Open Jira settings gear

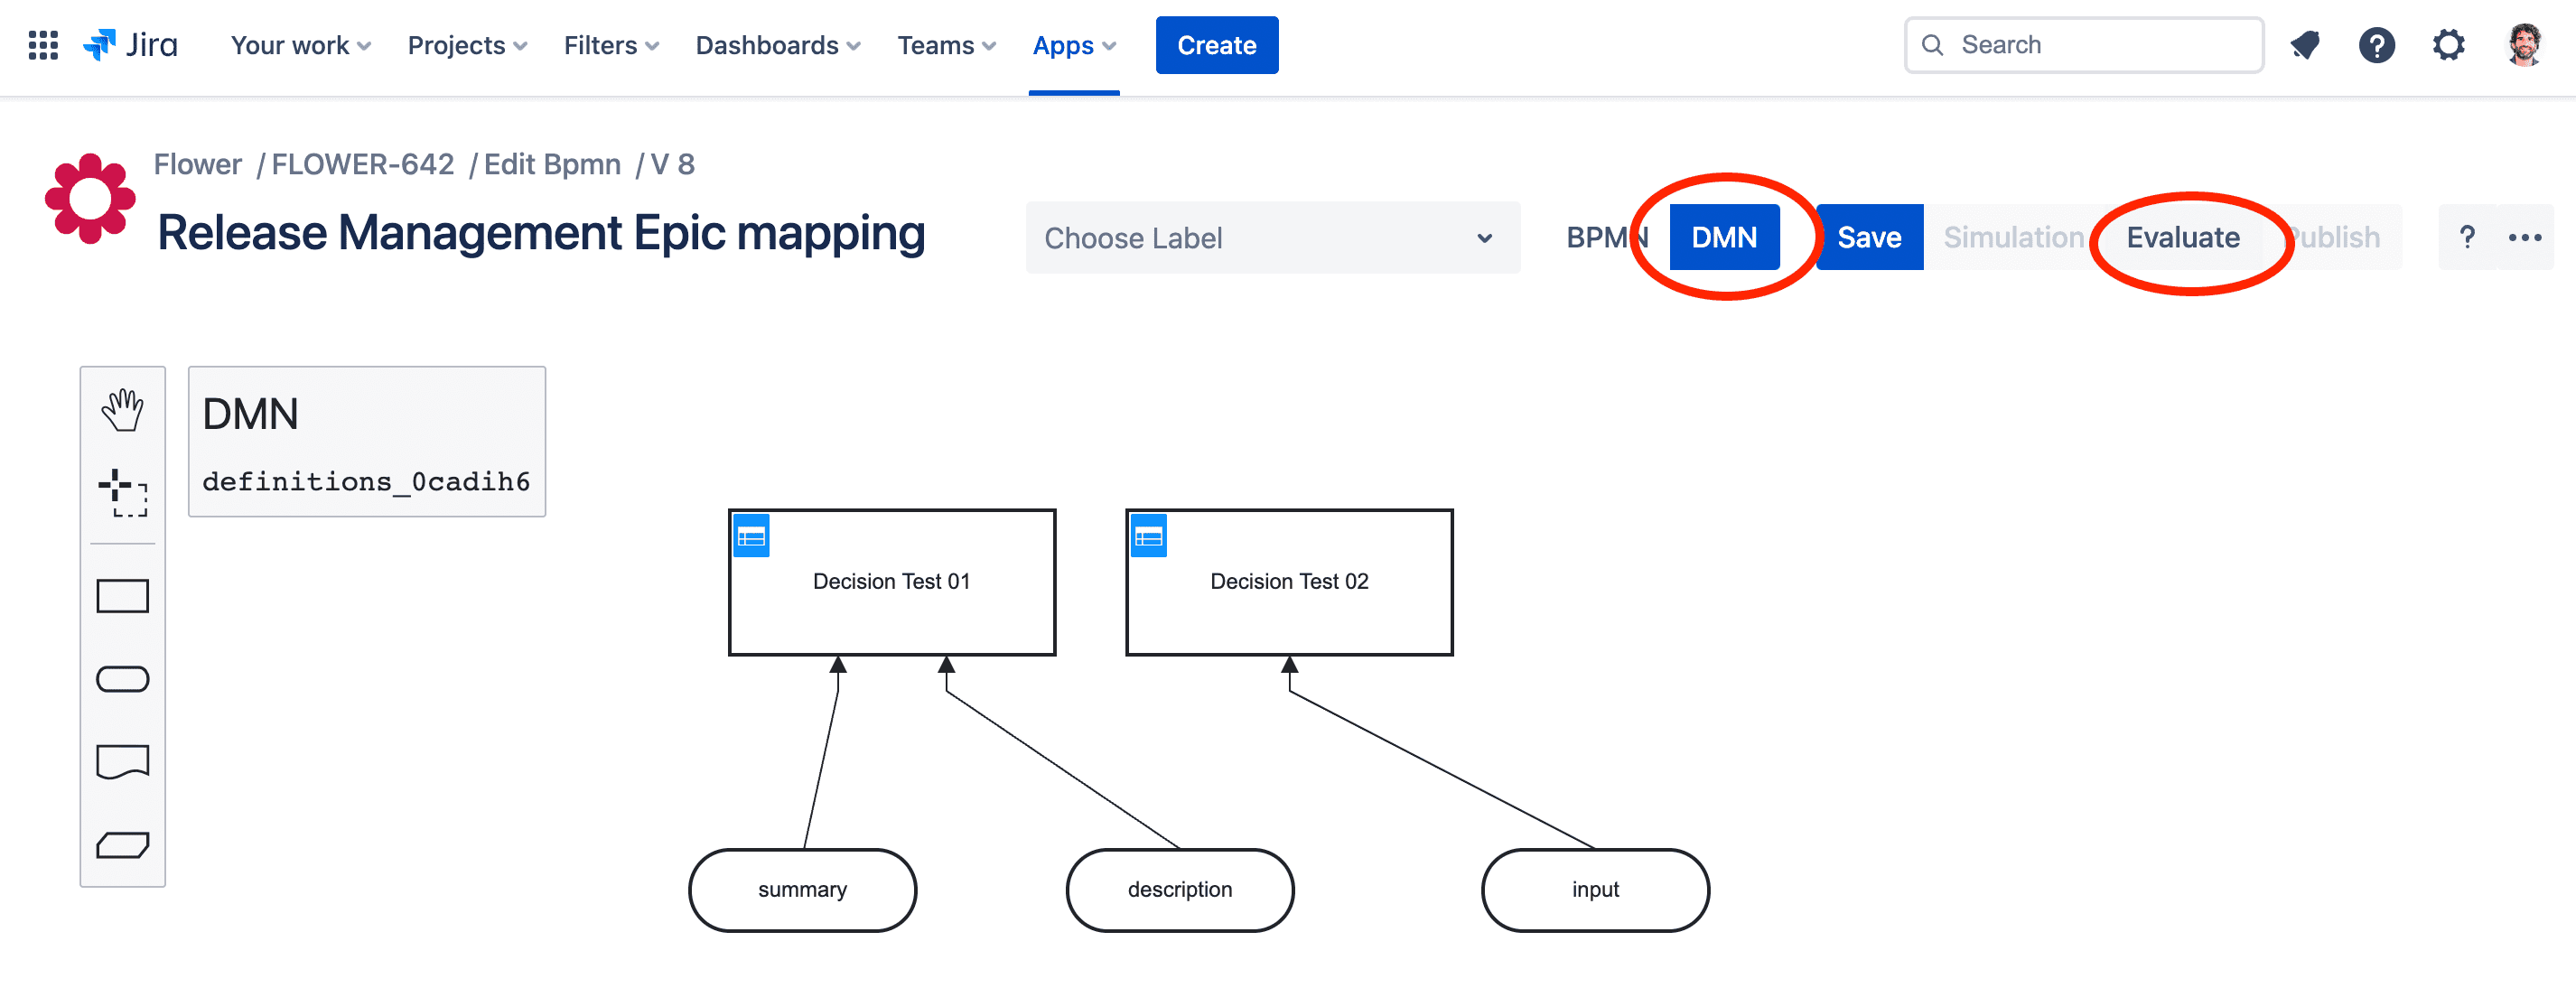pyautogui.click(x=2448, y=45)
